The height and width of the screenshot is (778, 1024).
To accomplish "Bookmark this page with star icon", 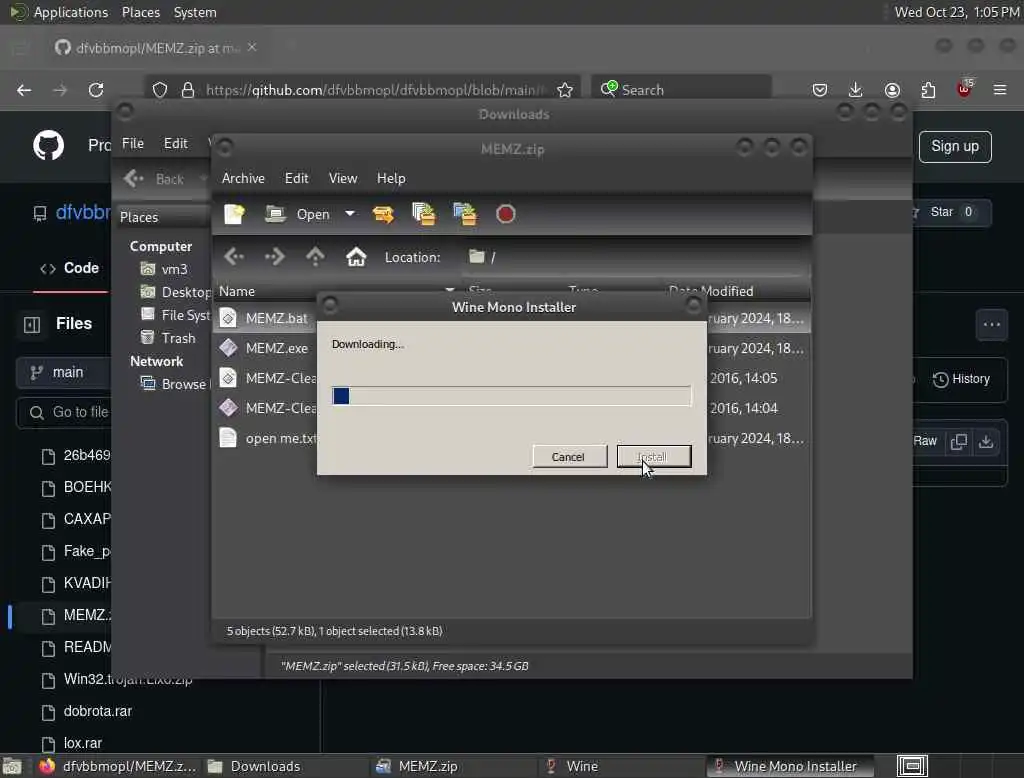I will (x=565, y=90).
